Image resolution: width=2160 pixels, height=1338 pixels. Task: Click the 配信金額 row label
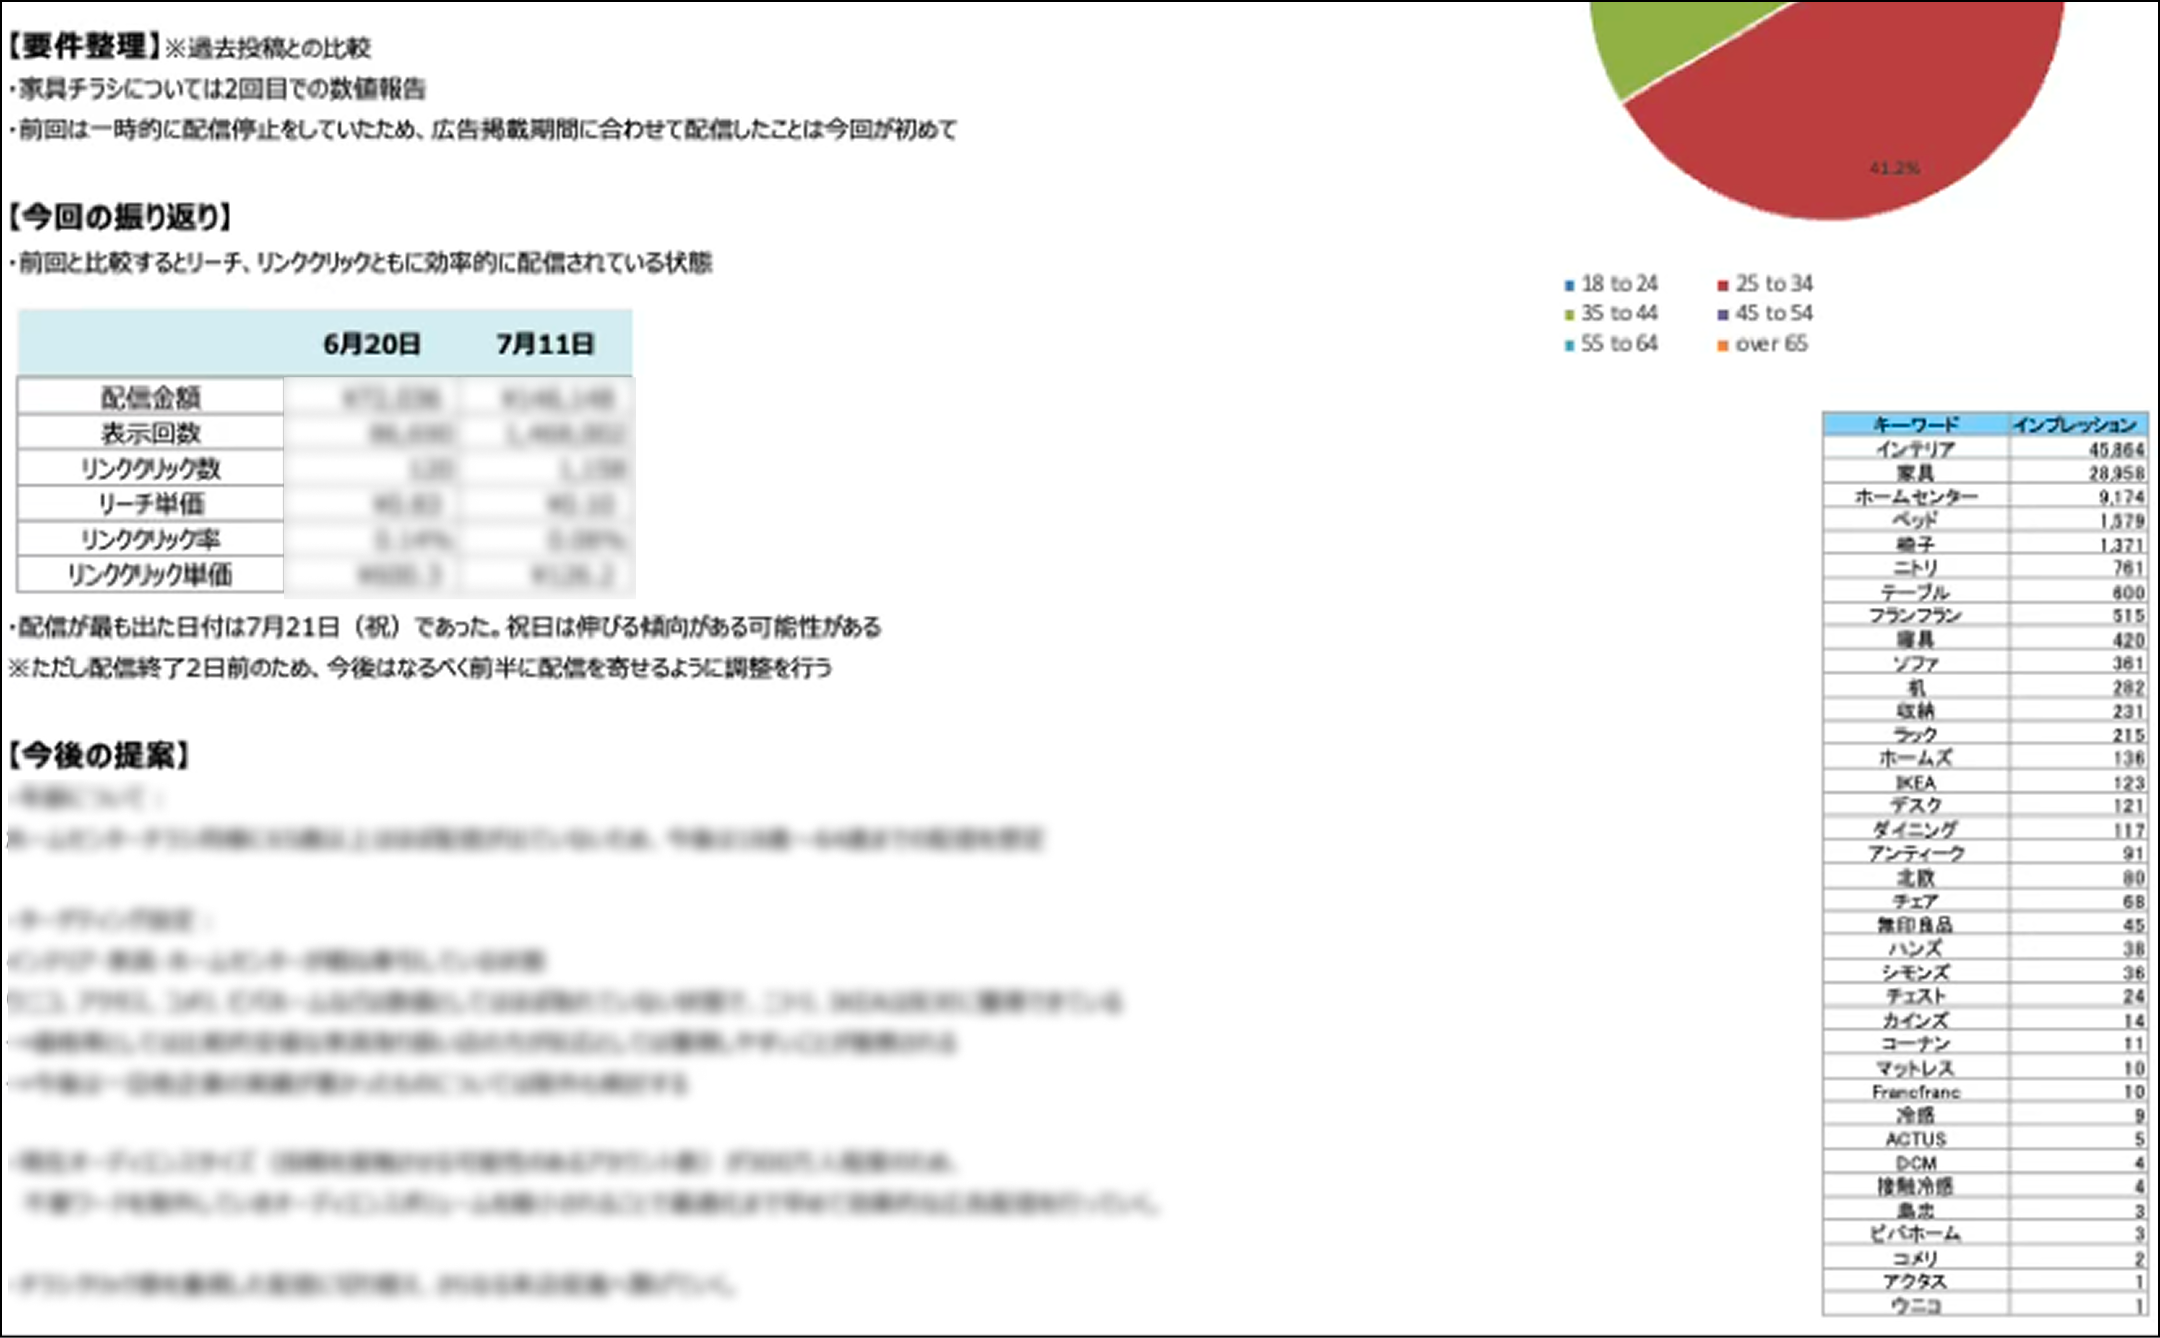click(x=151, y=397)
